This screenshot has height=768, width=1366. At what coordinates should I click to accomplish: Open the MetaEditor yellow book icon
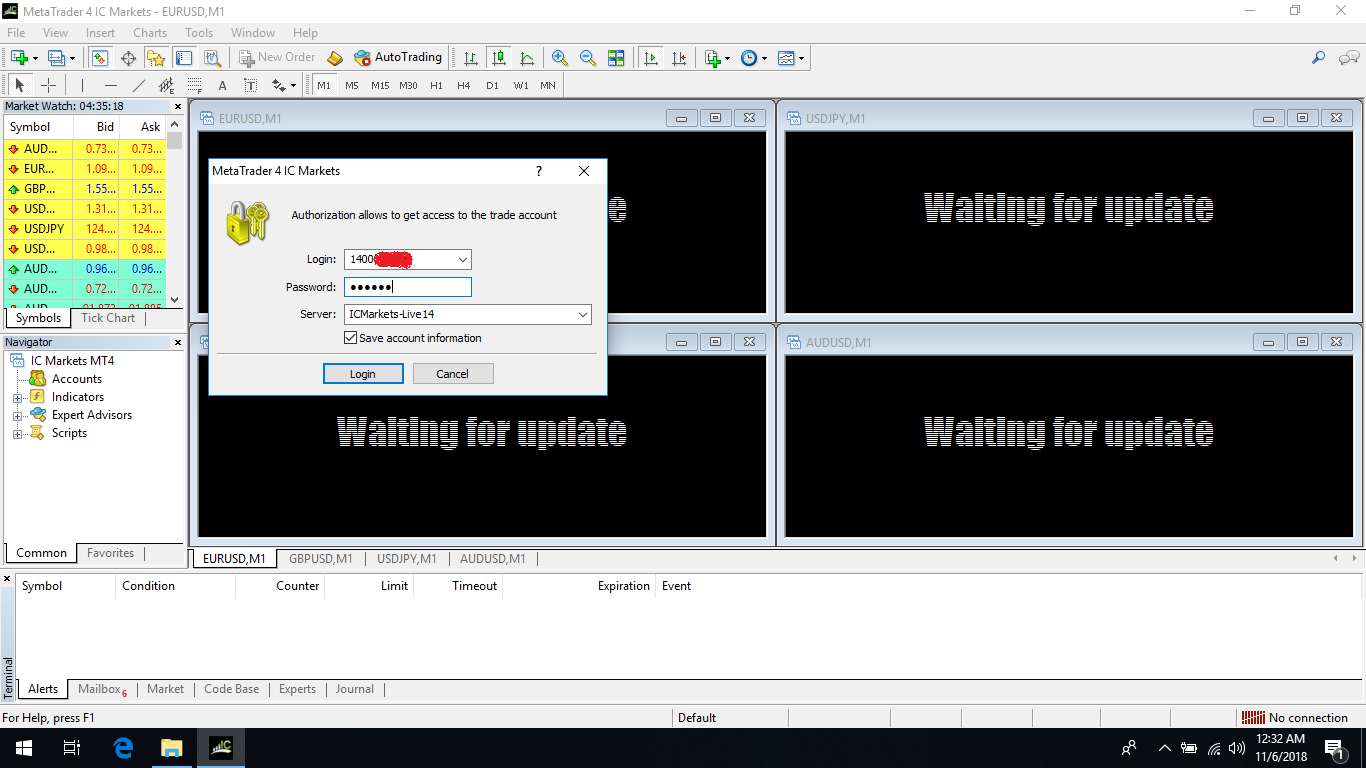tap(335, 58)
